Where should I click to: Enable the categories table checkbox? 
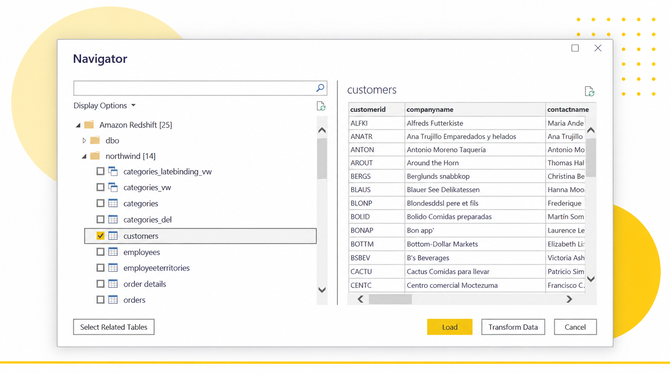pos(100,203)
